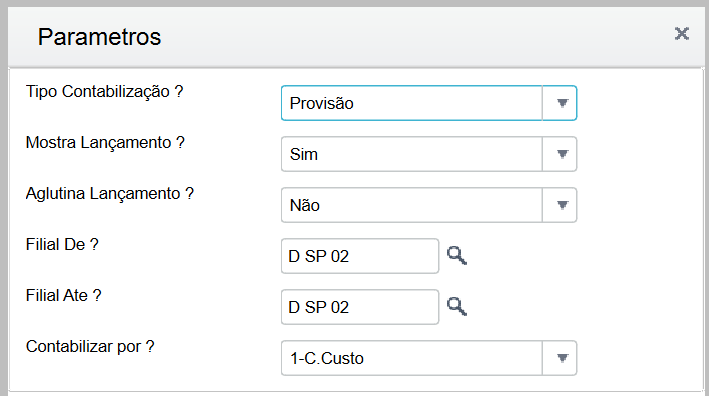Click the magnifier icon beside Filial De
This screenshot has width=709, height=396.
457,256
